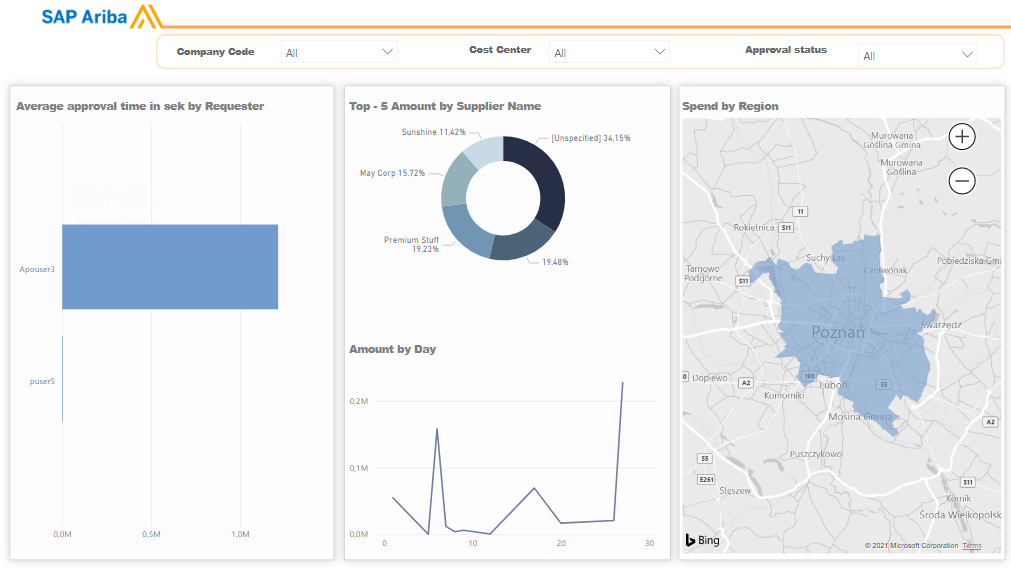Click the Bing logo on the map
The height and width of the screenshot is (569, 1011).
click(x=702, y=540)
